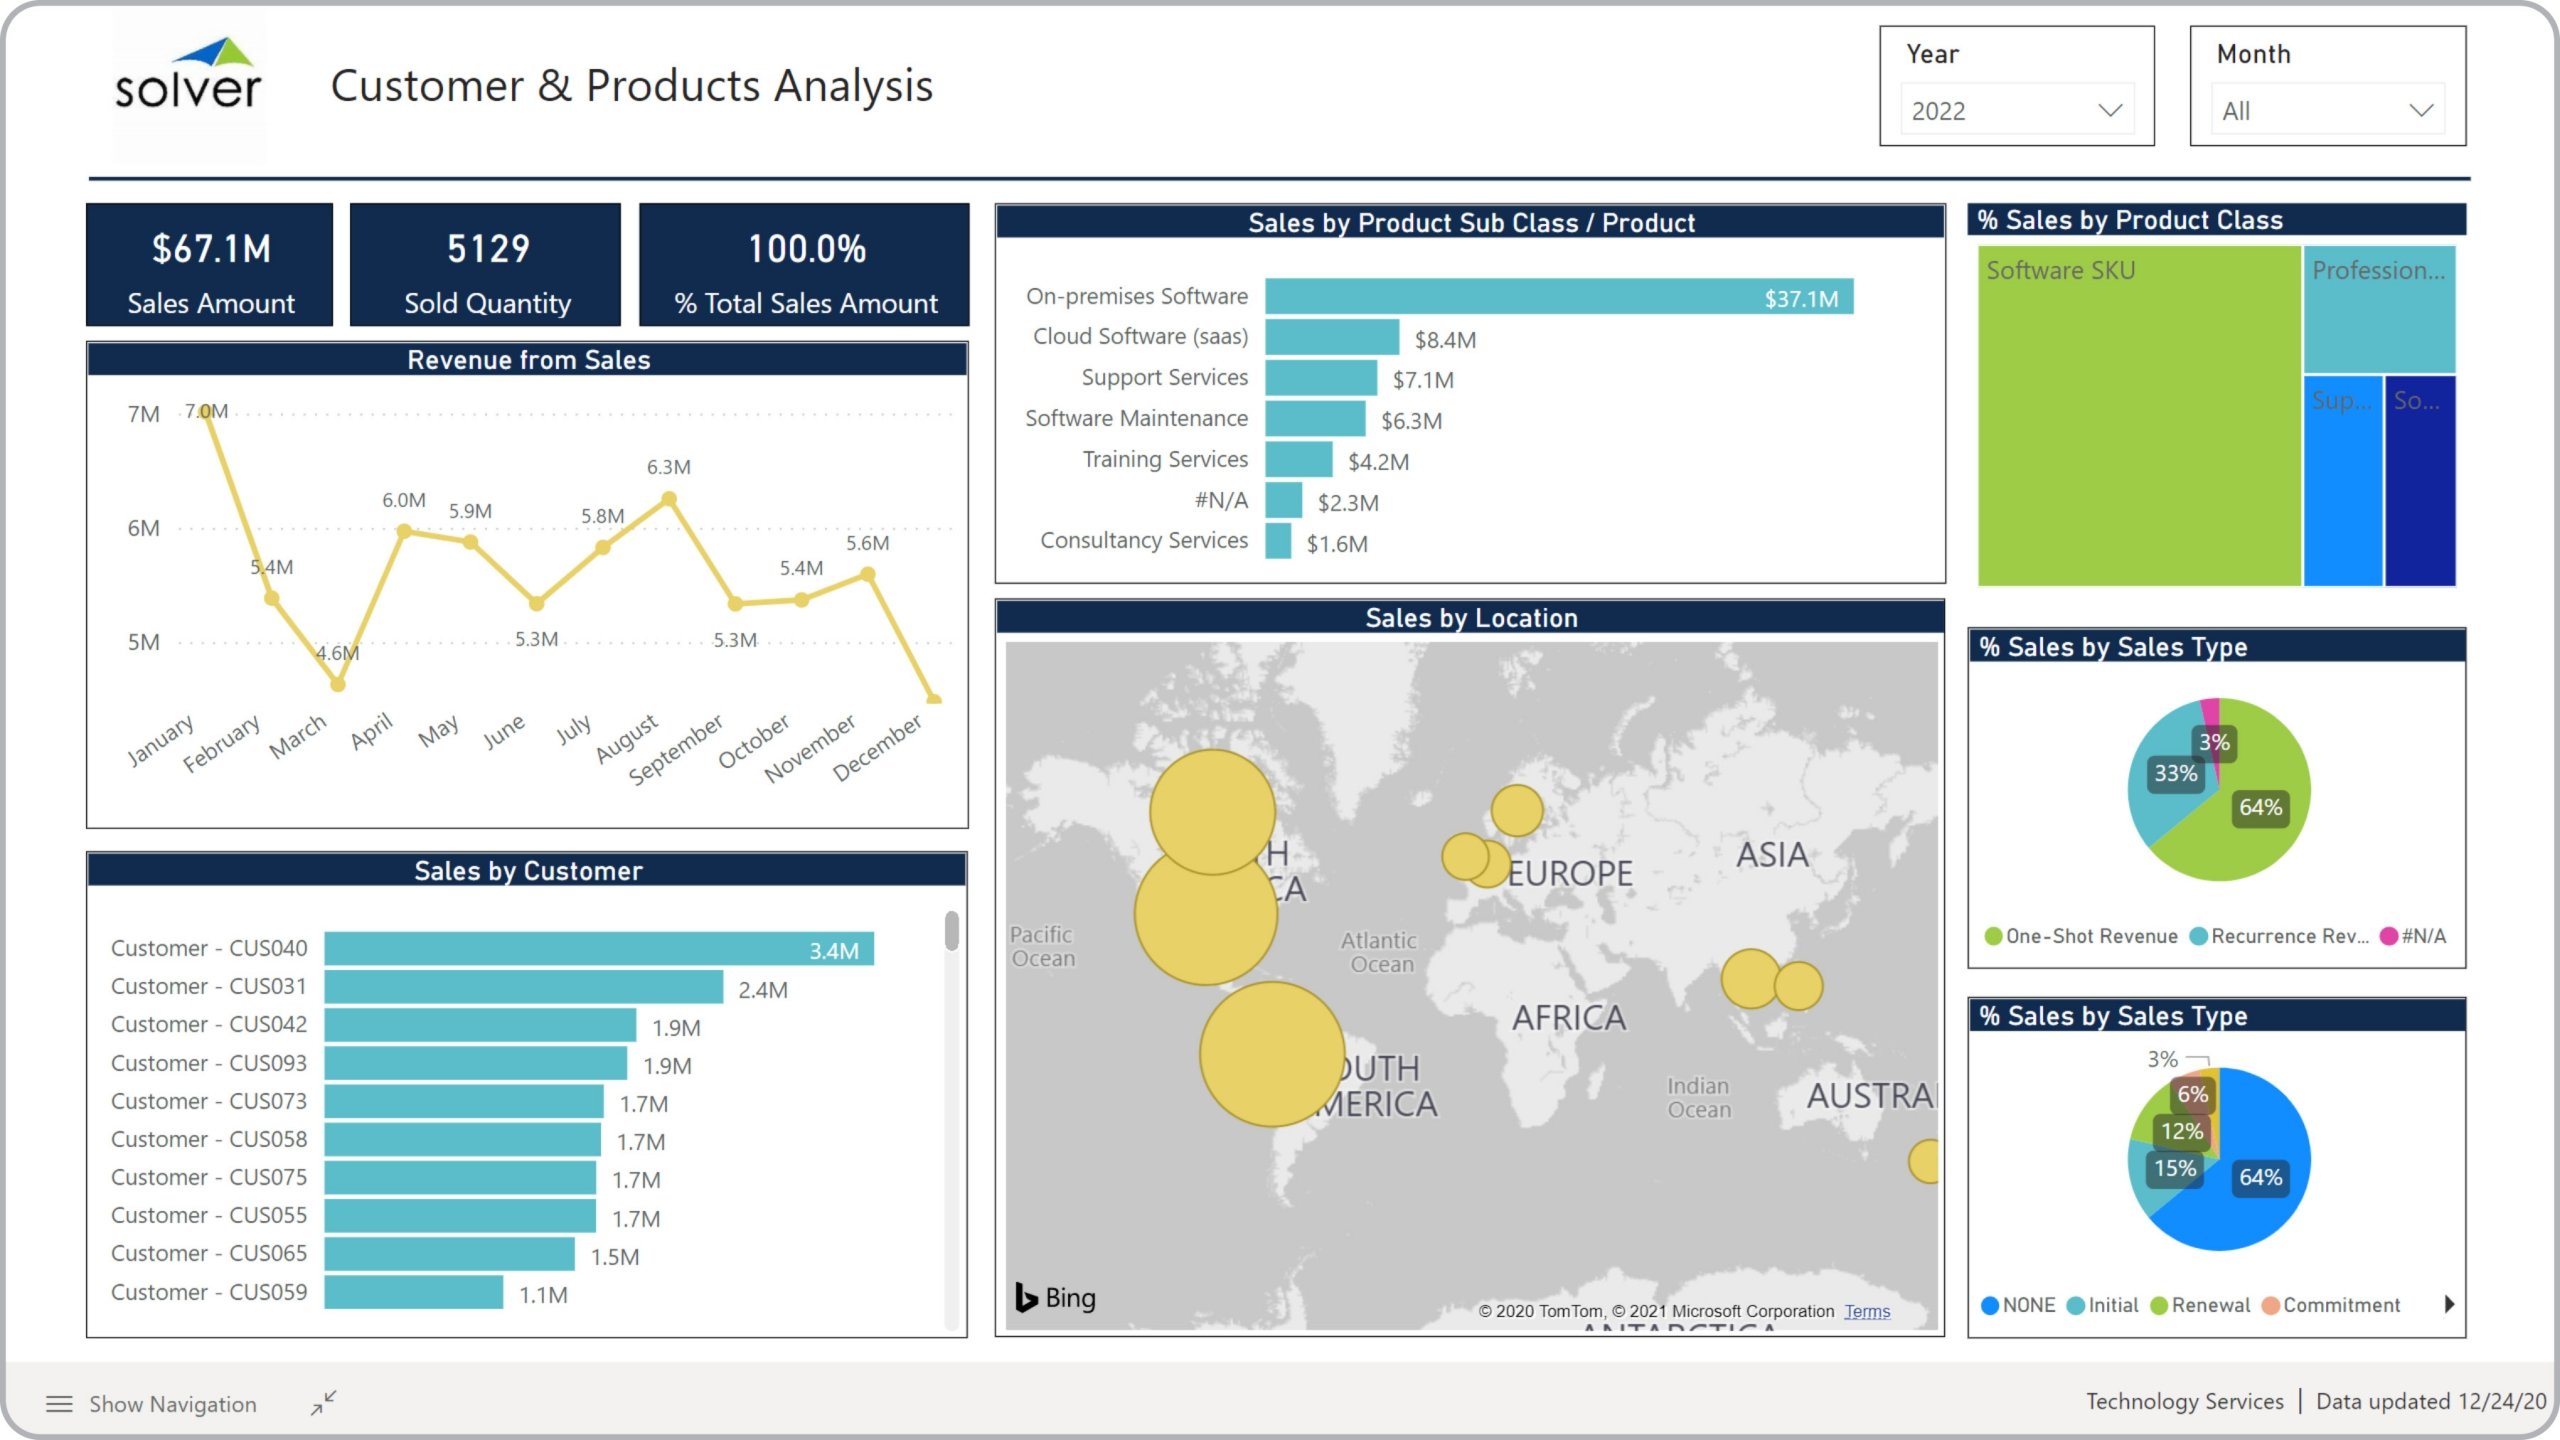
Task: Click the South America map bubble
Action: 1271,1053
